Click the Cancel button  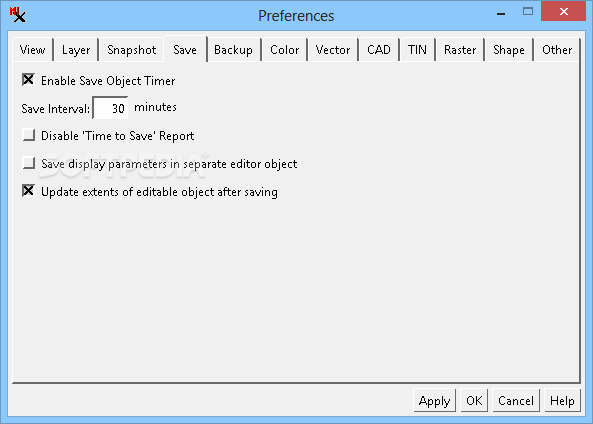click(x=516, y=401)
